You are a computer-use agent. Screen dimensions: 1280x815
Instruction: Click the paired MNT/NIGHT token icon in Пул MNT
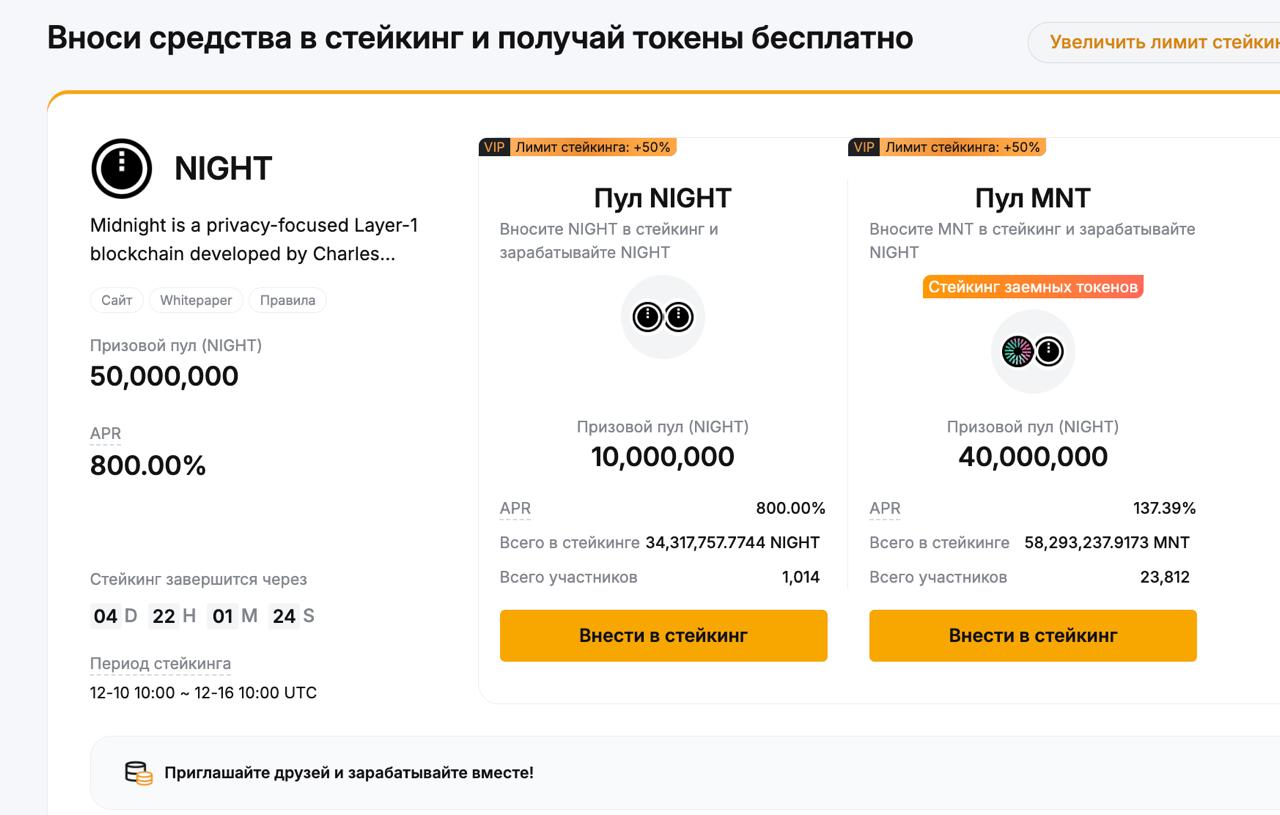(1033, 351)
